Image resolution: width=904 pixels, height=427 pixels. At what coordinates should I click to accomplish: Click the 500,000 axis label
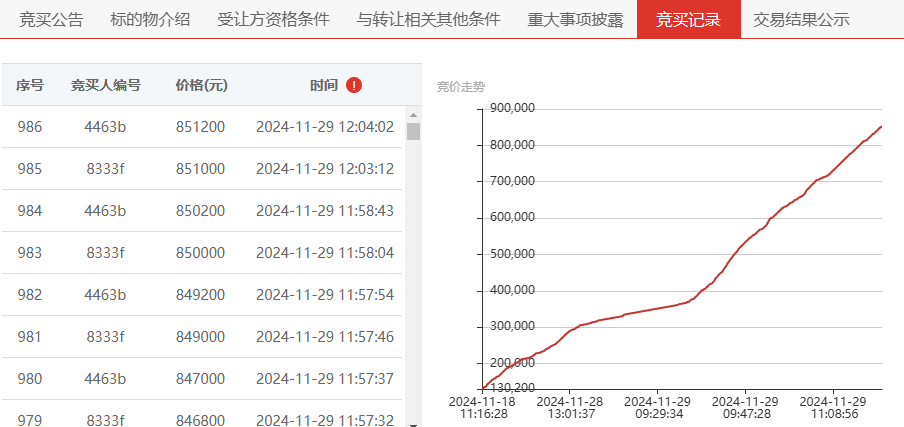513,254
